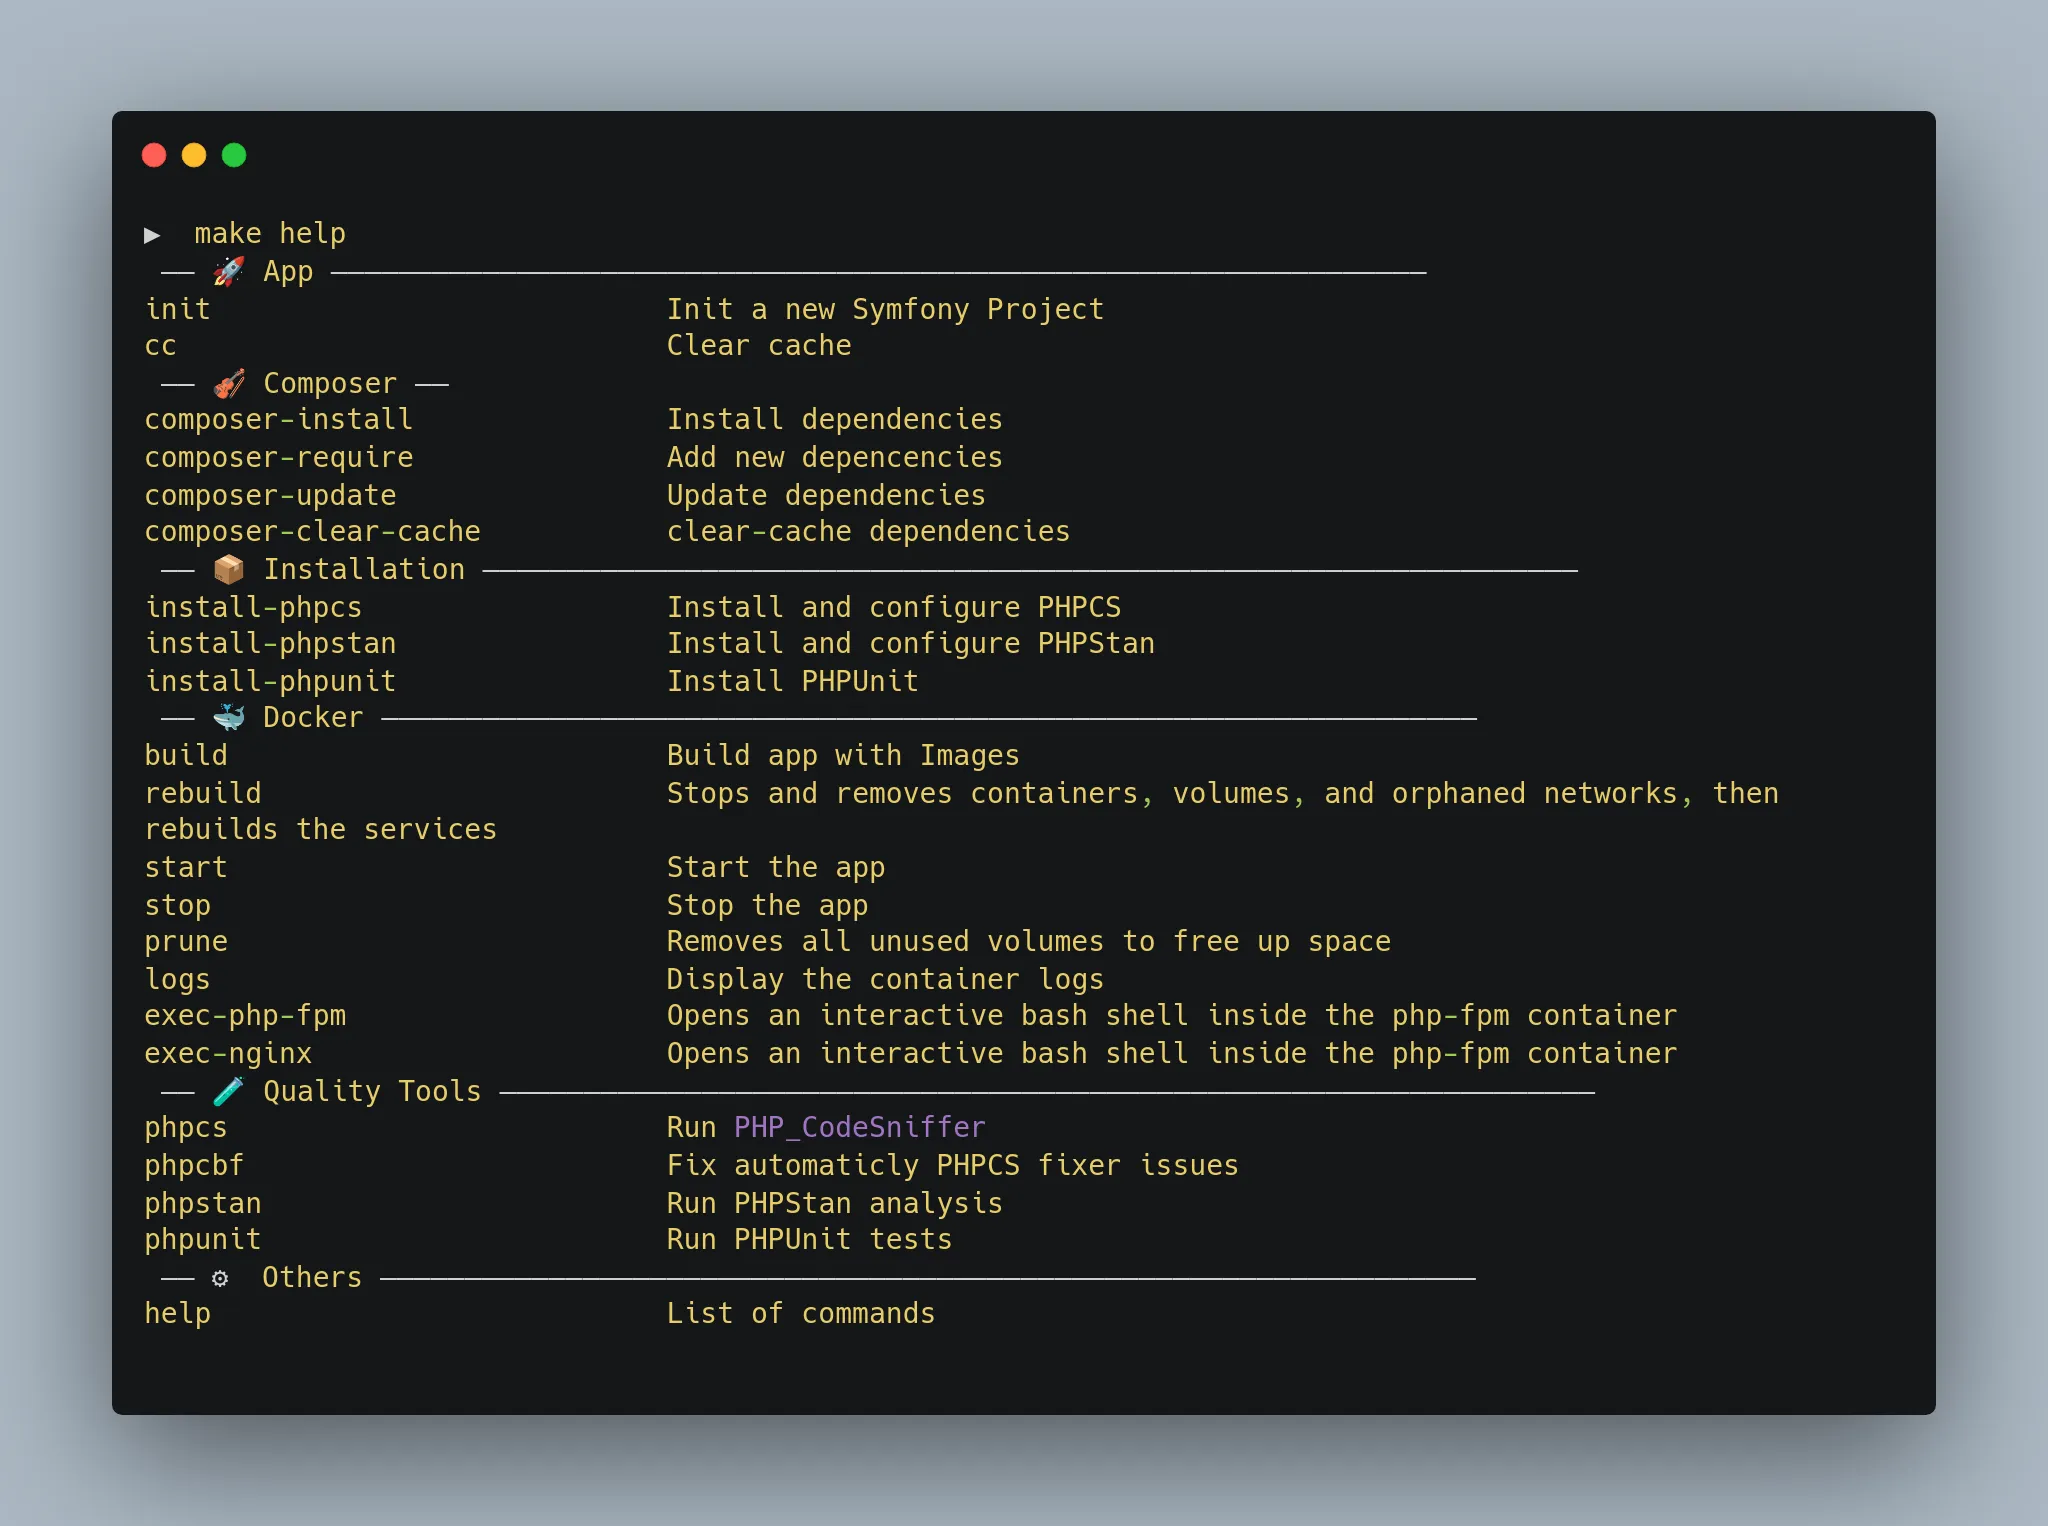Image resolution: width=2048 pixels, height=1526 pixels.
Task: Click the 'Clear cache' description
Action: click(x=759, y=345)
